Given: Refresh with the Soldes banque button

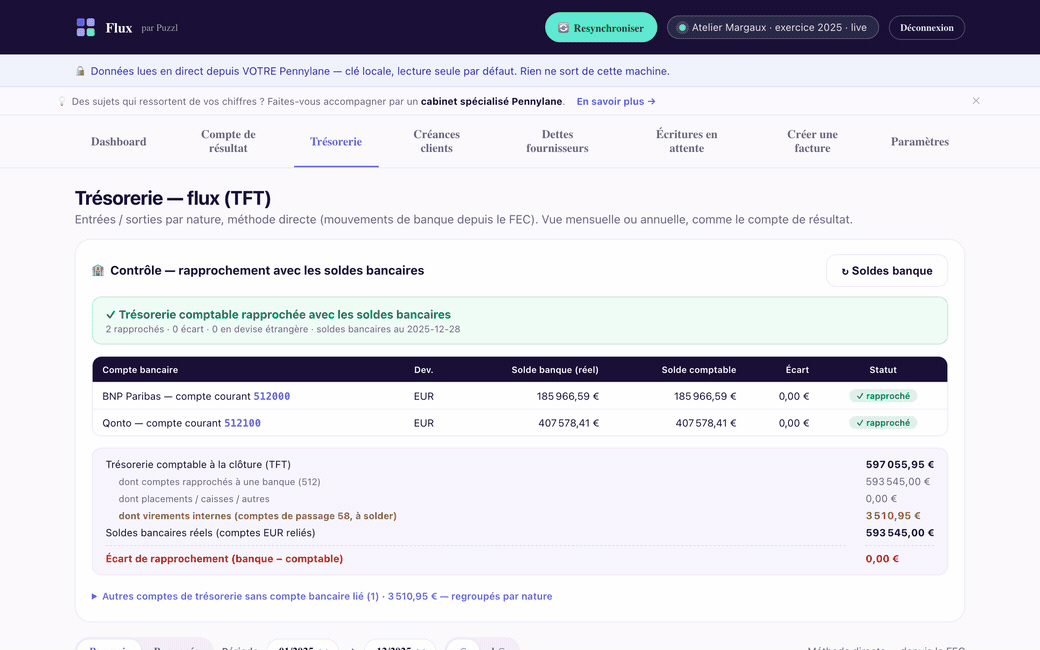Looking at the screenshot, I should [887, 271].
